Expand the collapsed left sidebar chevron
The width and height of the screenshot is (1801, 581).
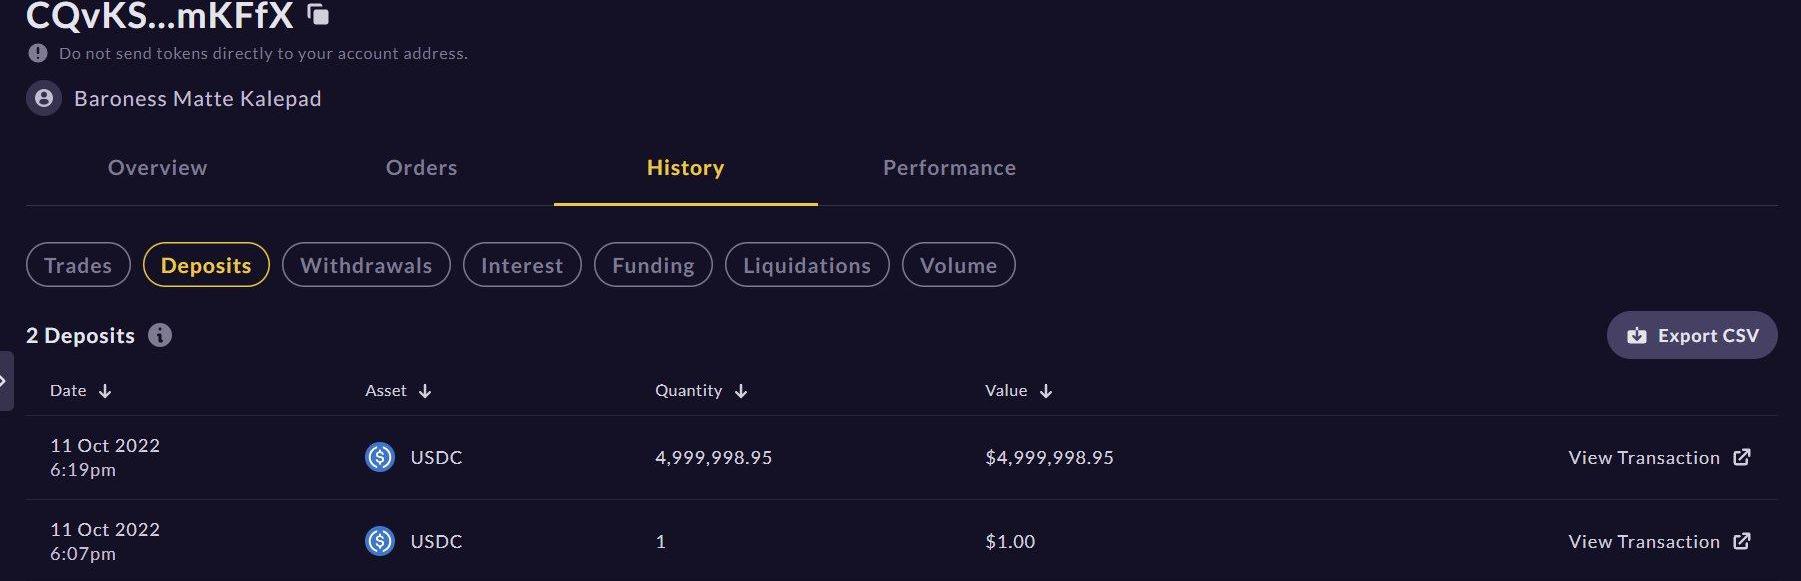click(x=6, y=381)
